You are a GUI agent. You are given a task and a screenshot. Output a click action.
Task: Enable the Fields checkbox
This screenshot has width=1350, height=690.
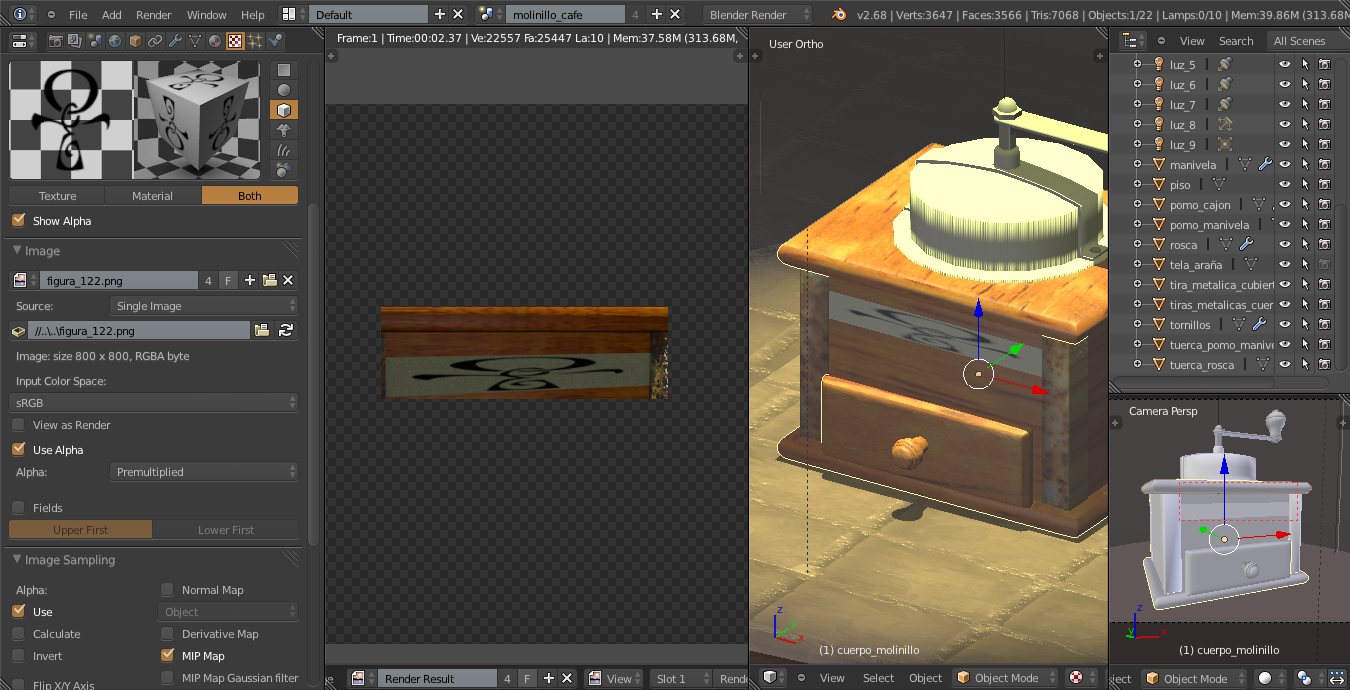point(18,508)
